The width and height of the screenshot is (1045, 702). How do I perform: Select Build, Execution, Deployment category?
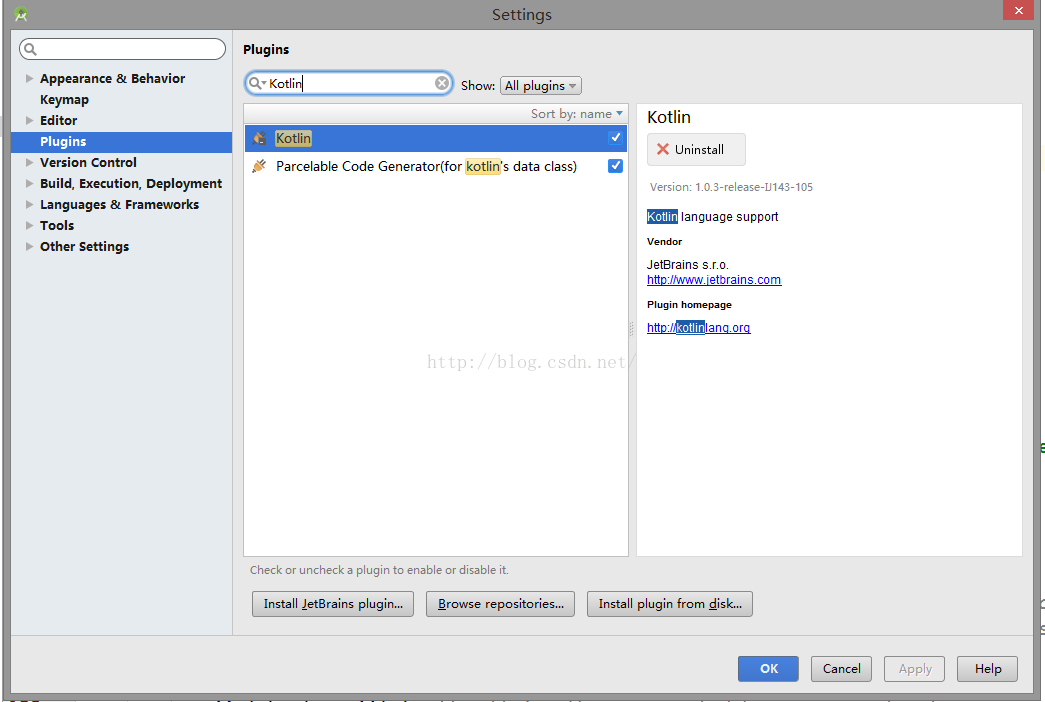coord(131,183)
